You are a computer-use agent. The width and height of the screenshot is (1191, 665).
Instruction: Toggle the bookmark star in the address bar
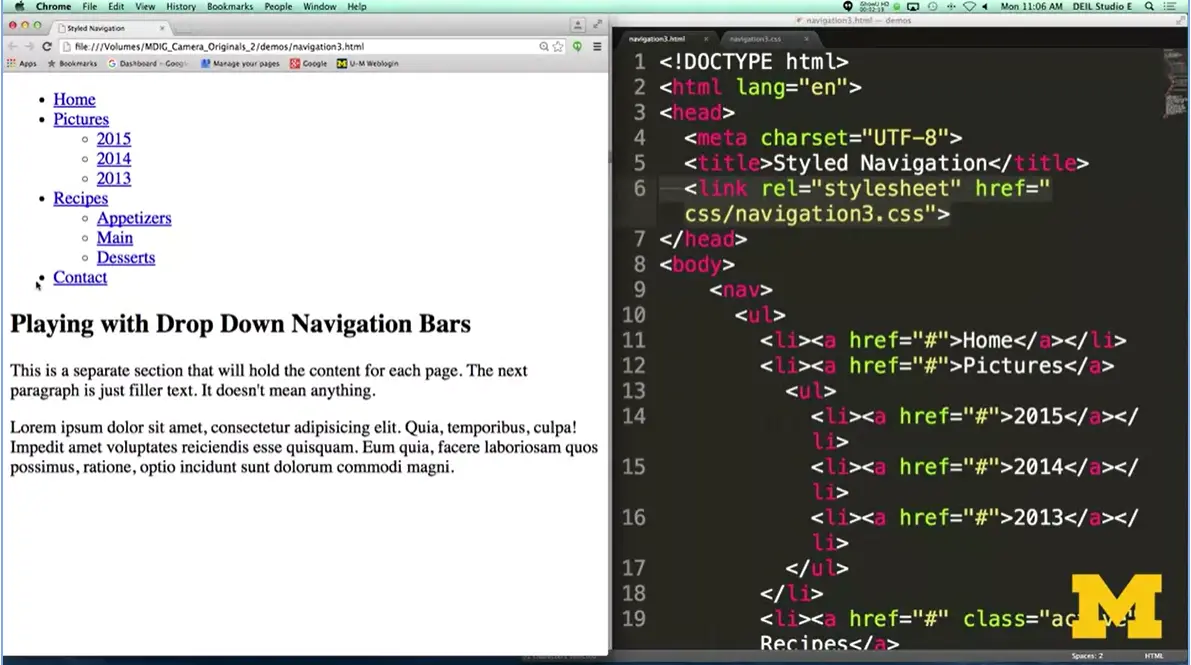(558, 46)
